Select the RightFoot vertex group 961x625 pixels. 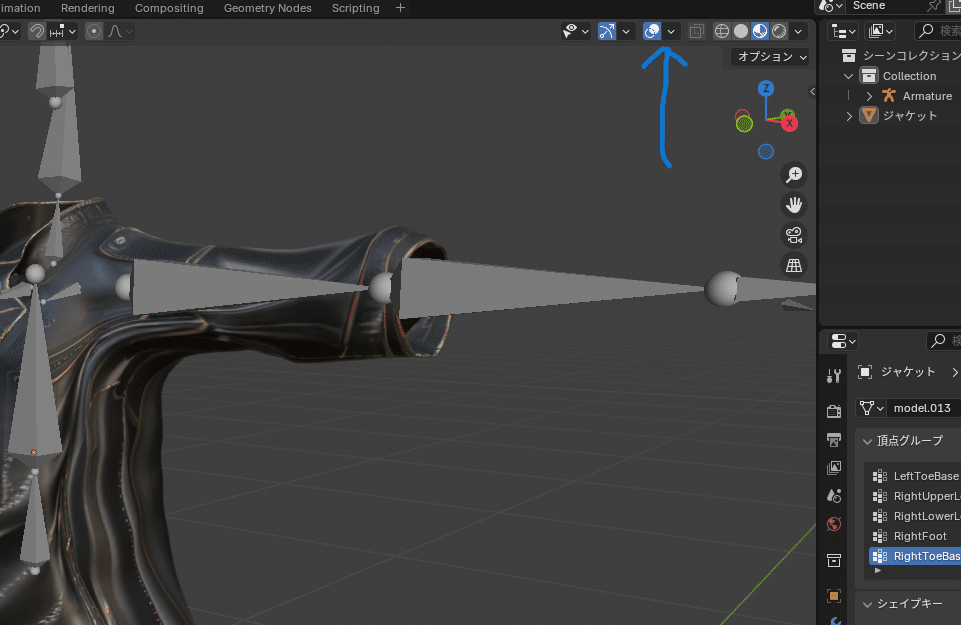click(x=915, y=536)
